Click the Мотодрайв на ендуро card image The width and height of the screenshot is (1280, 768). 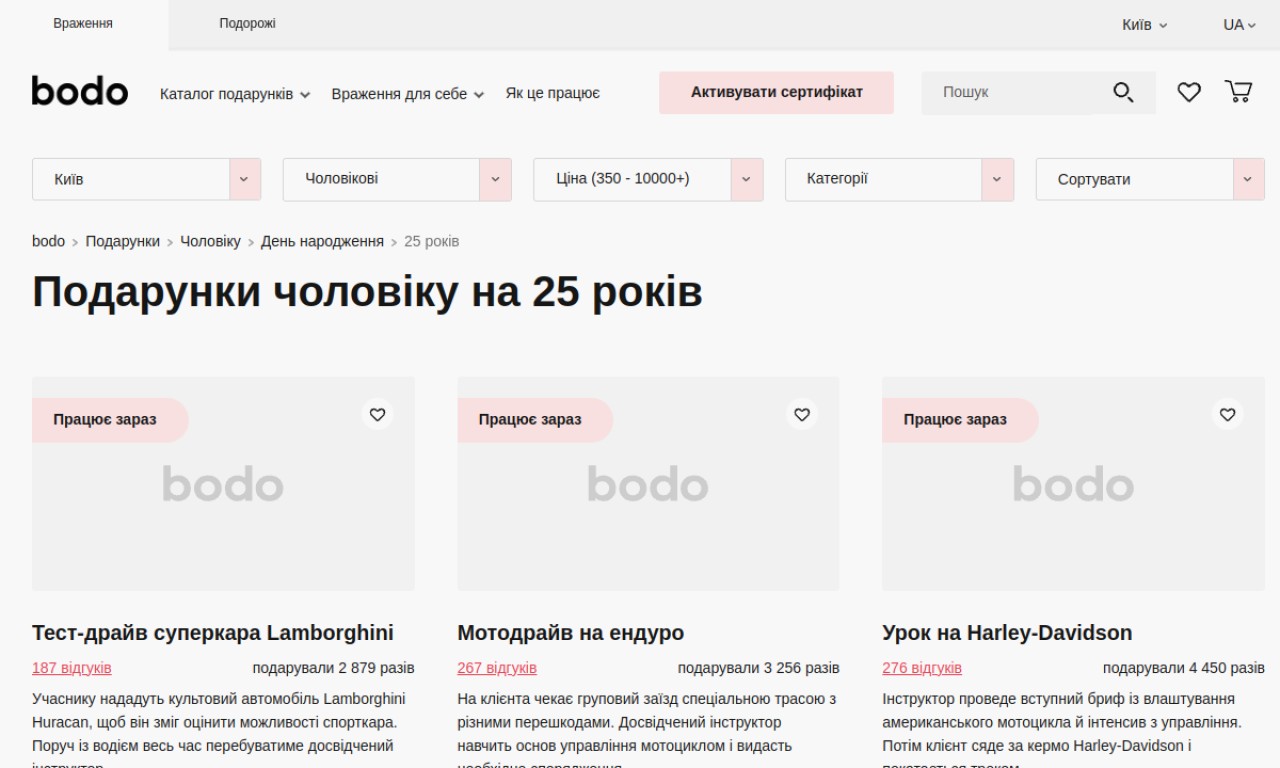(x=648, y=484)
